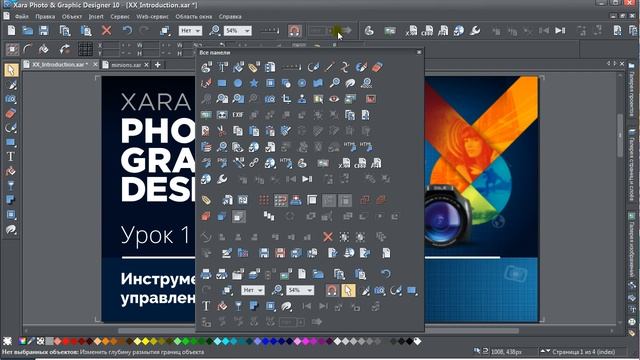This screenshot has width=640, height=360.
Task: Select the Shadow tool in left toolbar
Action: pos(11,200)
